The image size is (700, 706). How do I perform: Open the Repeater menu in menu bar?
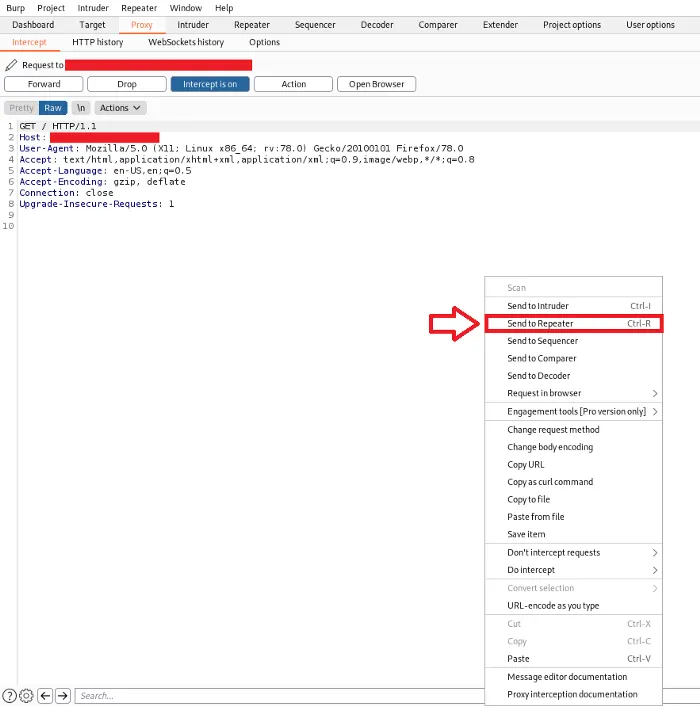coord(139,8)
